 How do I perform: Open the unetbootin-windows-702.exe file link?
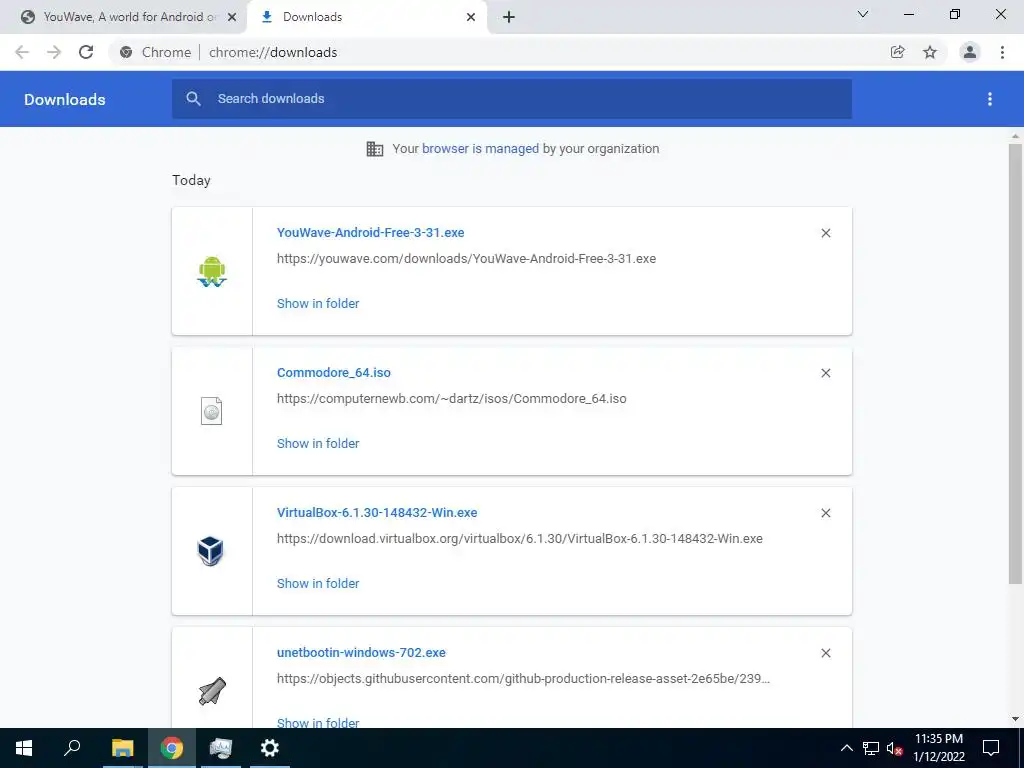tap(361, 652)
